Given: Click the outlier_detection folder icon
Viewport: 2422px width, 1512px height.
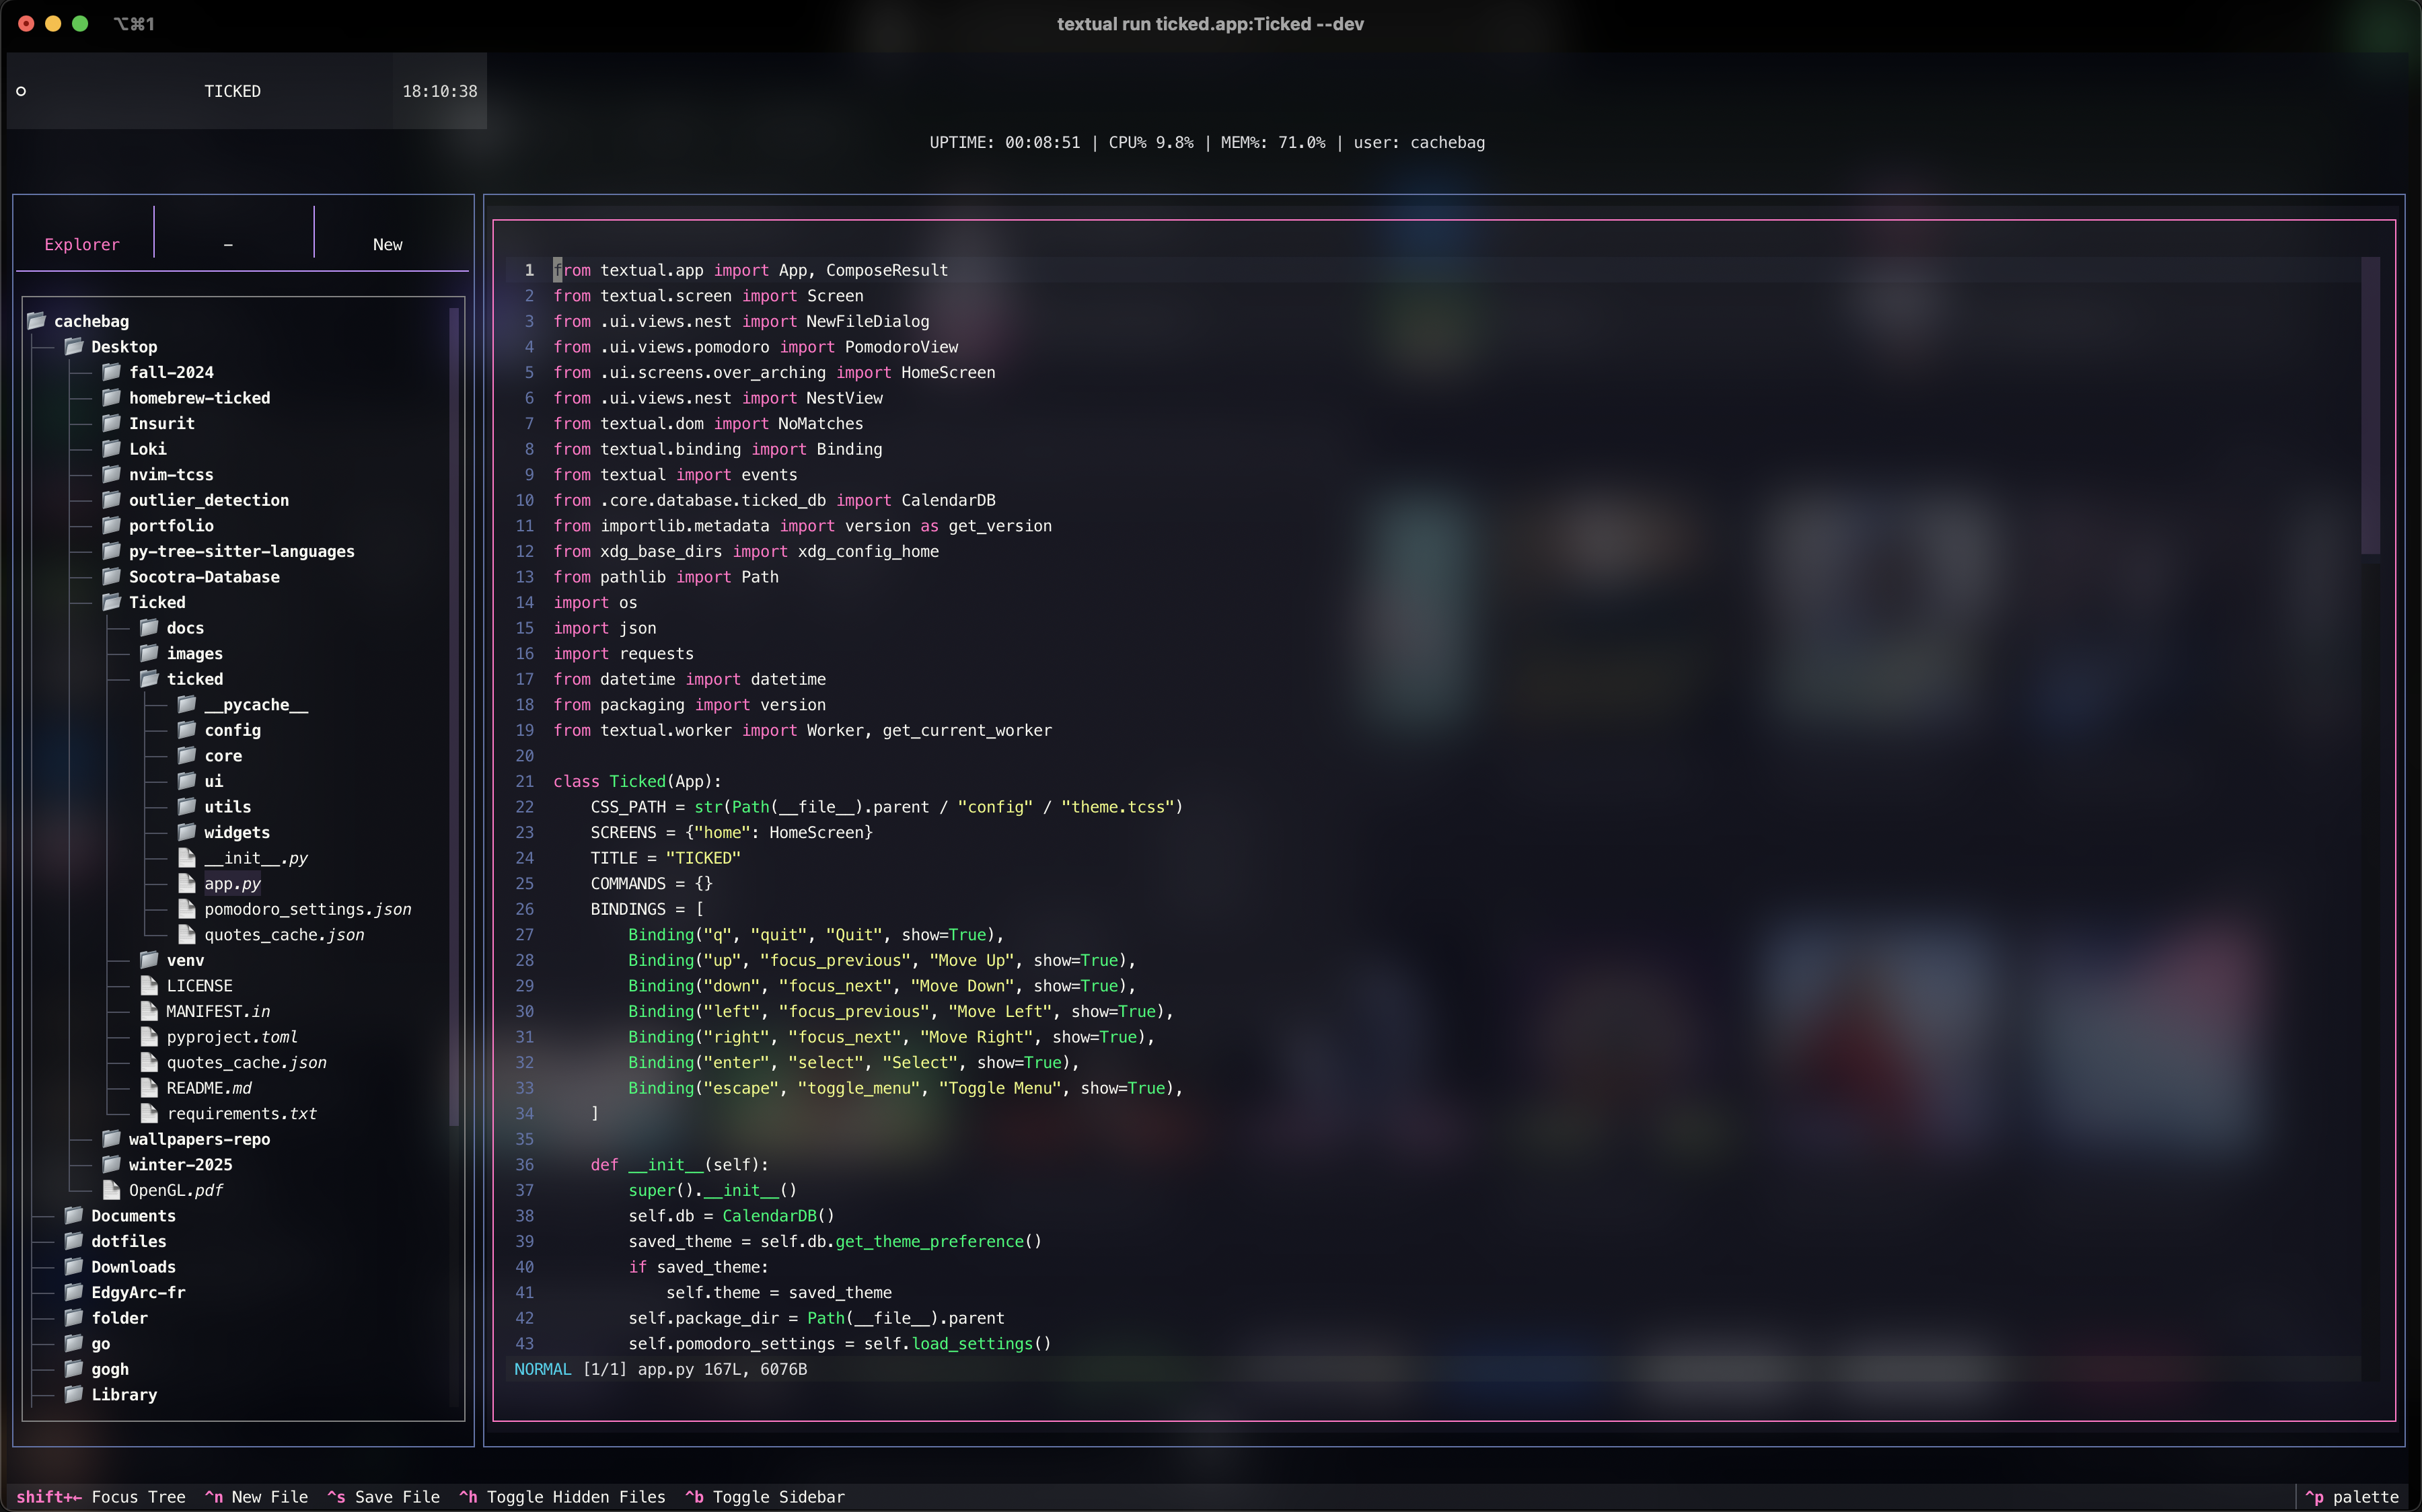Looking at the screenshot, I should [112, 500].
